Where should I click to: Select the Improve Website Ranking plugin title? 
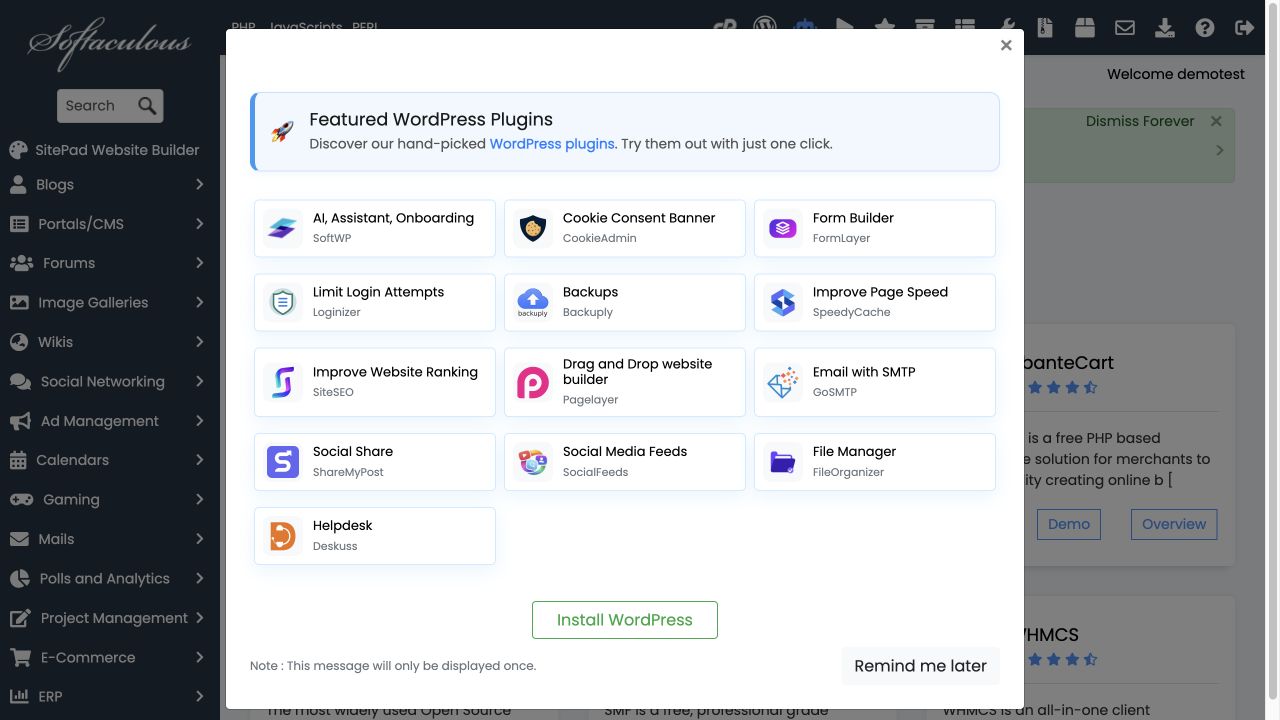click(395, 372)
